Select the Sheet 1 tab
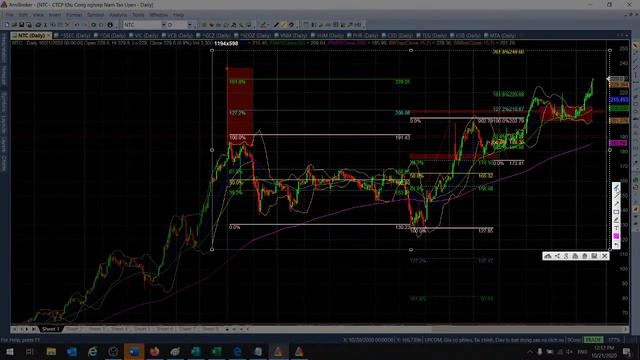 point(51,329)
